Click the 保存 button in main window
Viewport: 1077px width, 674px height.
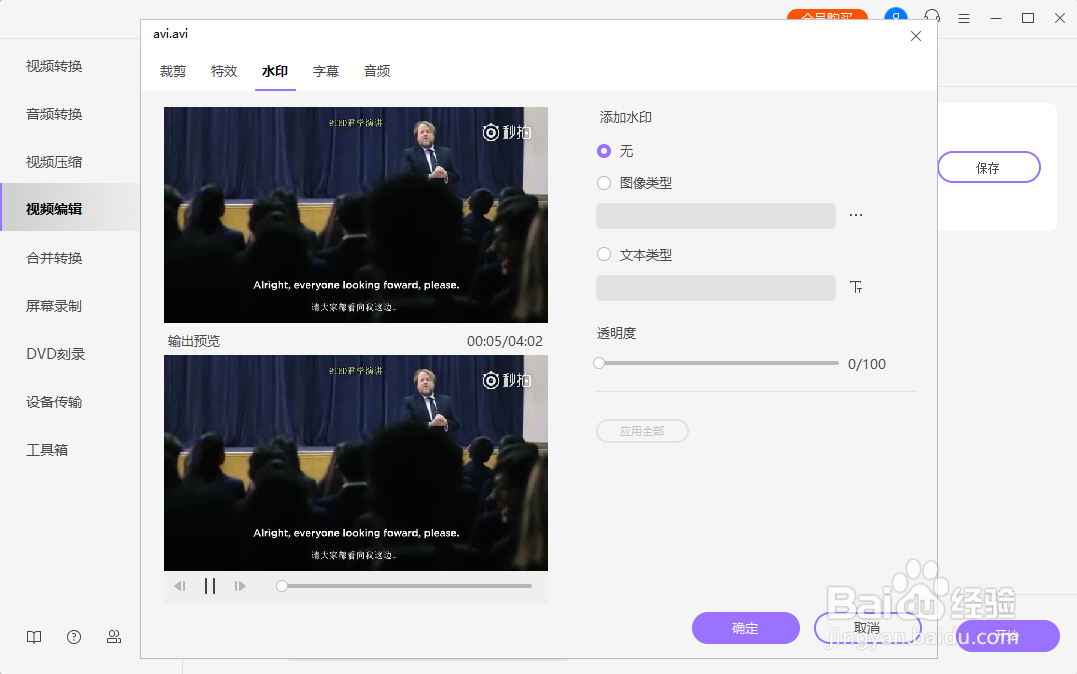click(989, 168)
